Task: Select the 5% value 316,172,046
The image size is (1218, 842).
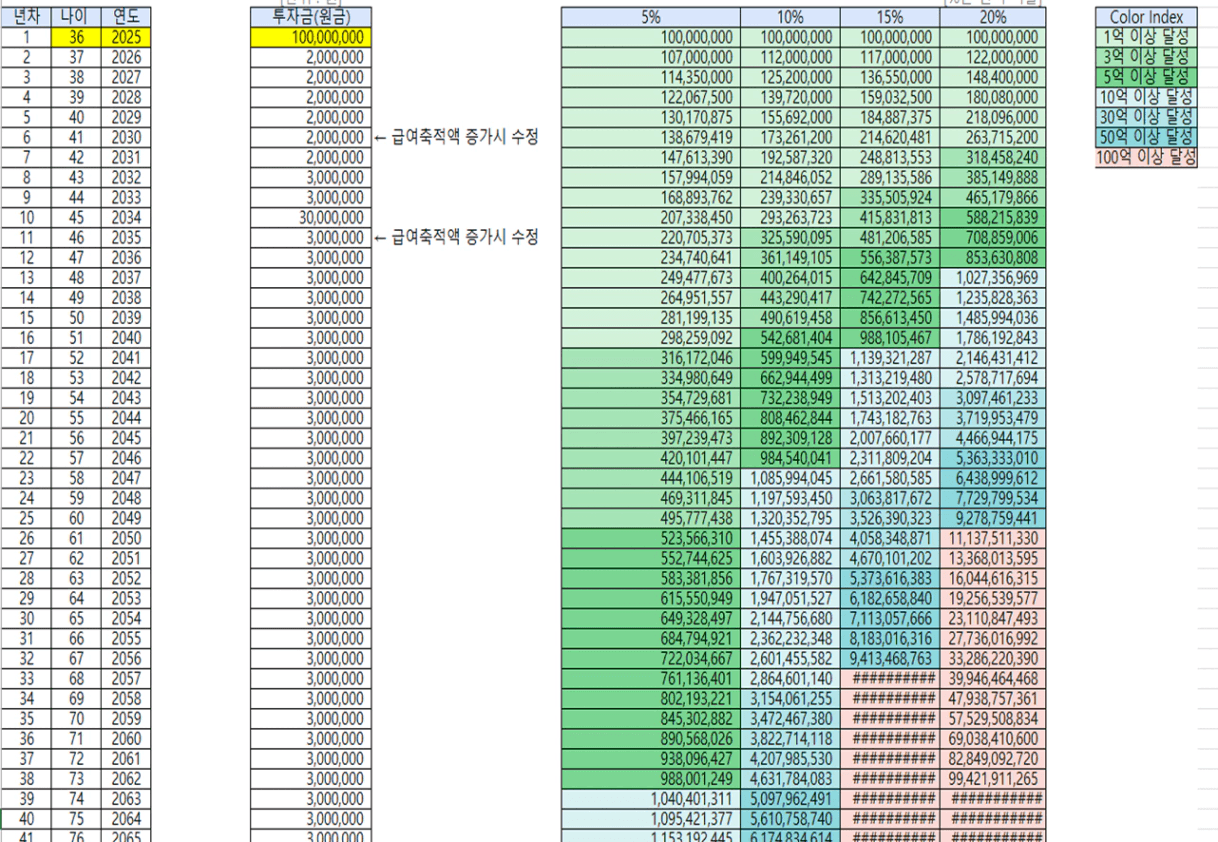Action: coord(650,357)
